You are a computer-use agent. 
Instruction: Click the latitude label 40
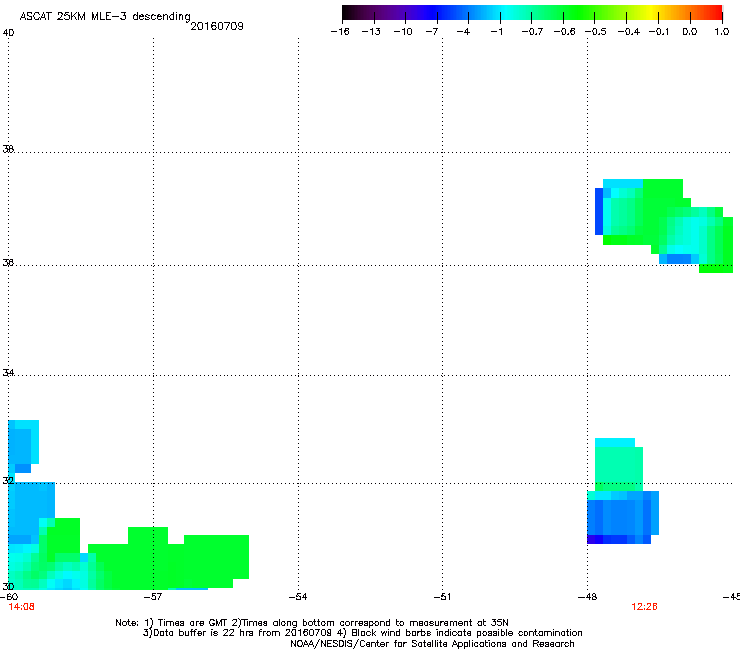[x=8, y=33]
